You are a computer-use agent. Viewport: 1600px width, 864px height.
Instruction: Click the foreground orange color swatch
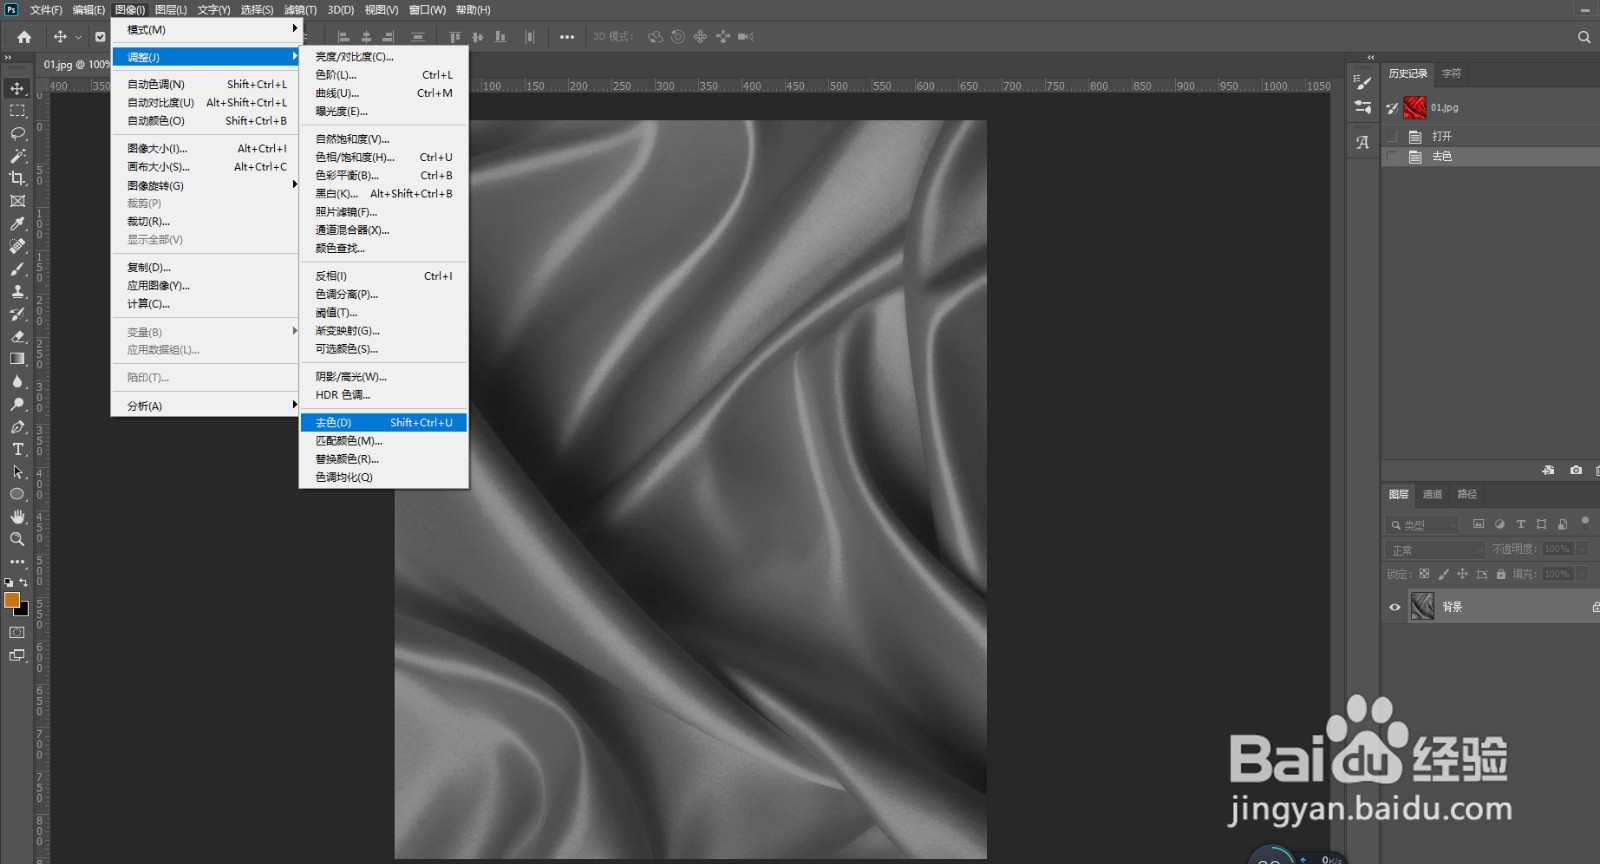(12, 599)
